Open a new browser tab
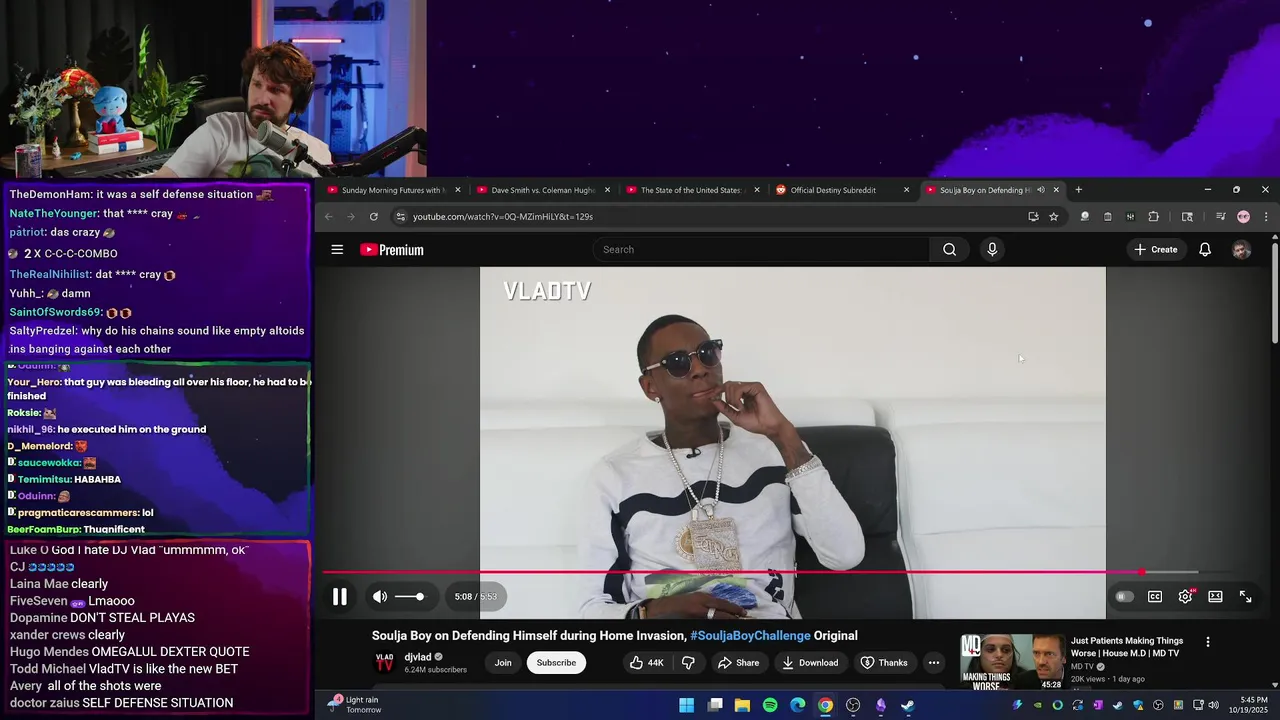 1078,190
